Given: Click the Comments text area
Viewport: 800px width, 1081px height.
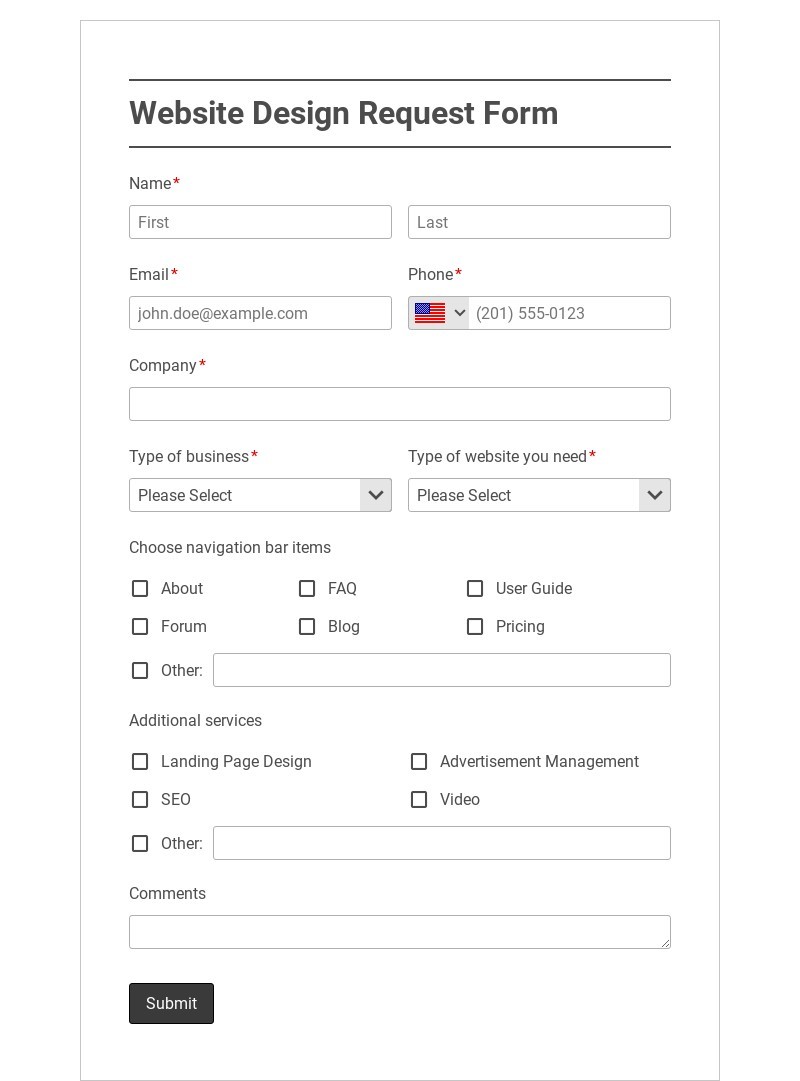Looking at the screenshot, I should click(400, 932).
